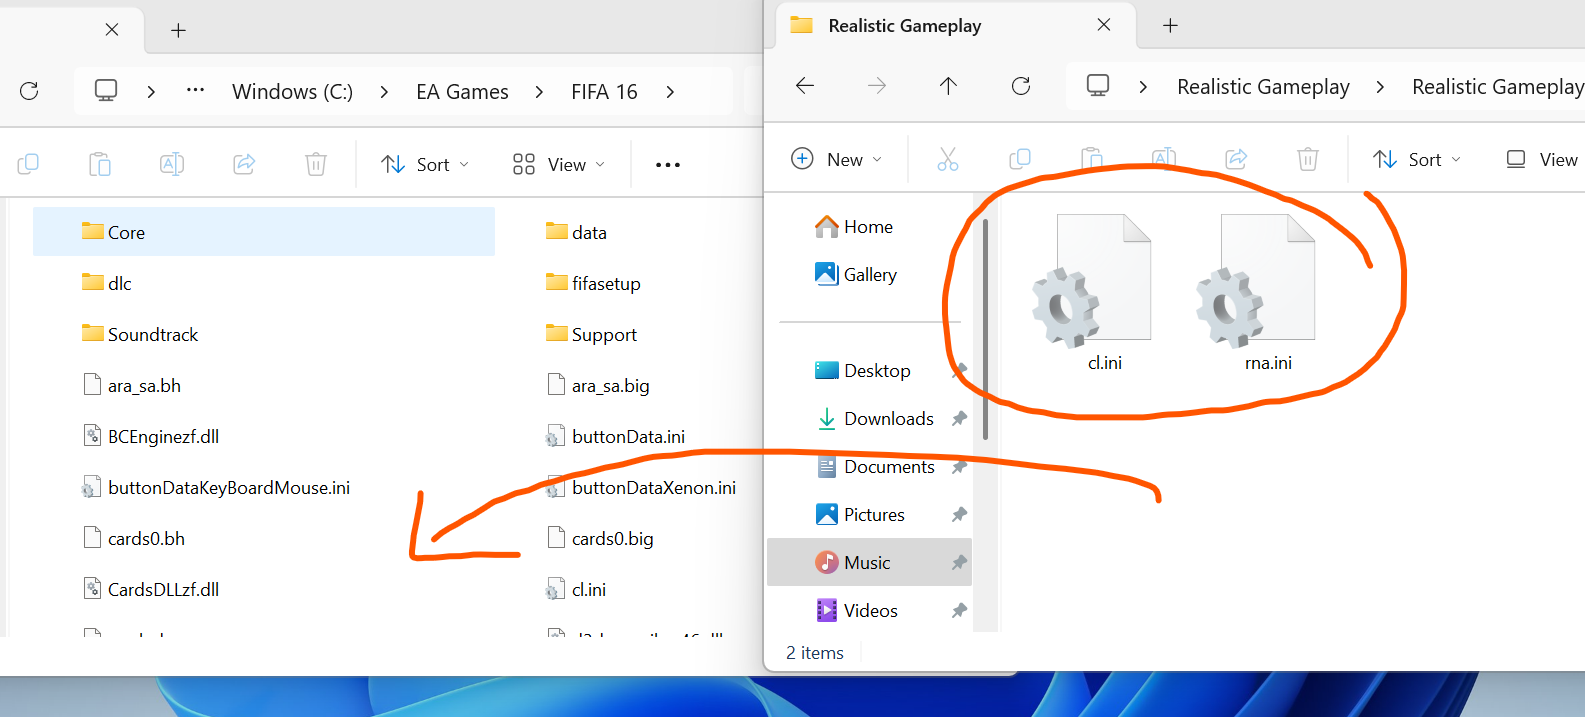The width and height of the screenshot is (1585, 717).
Task: Open the New dropdown in Realistic Gameplay window
Action: point(836,159)
